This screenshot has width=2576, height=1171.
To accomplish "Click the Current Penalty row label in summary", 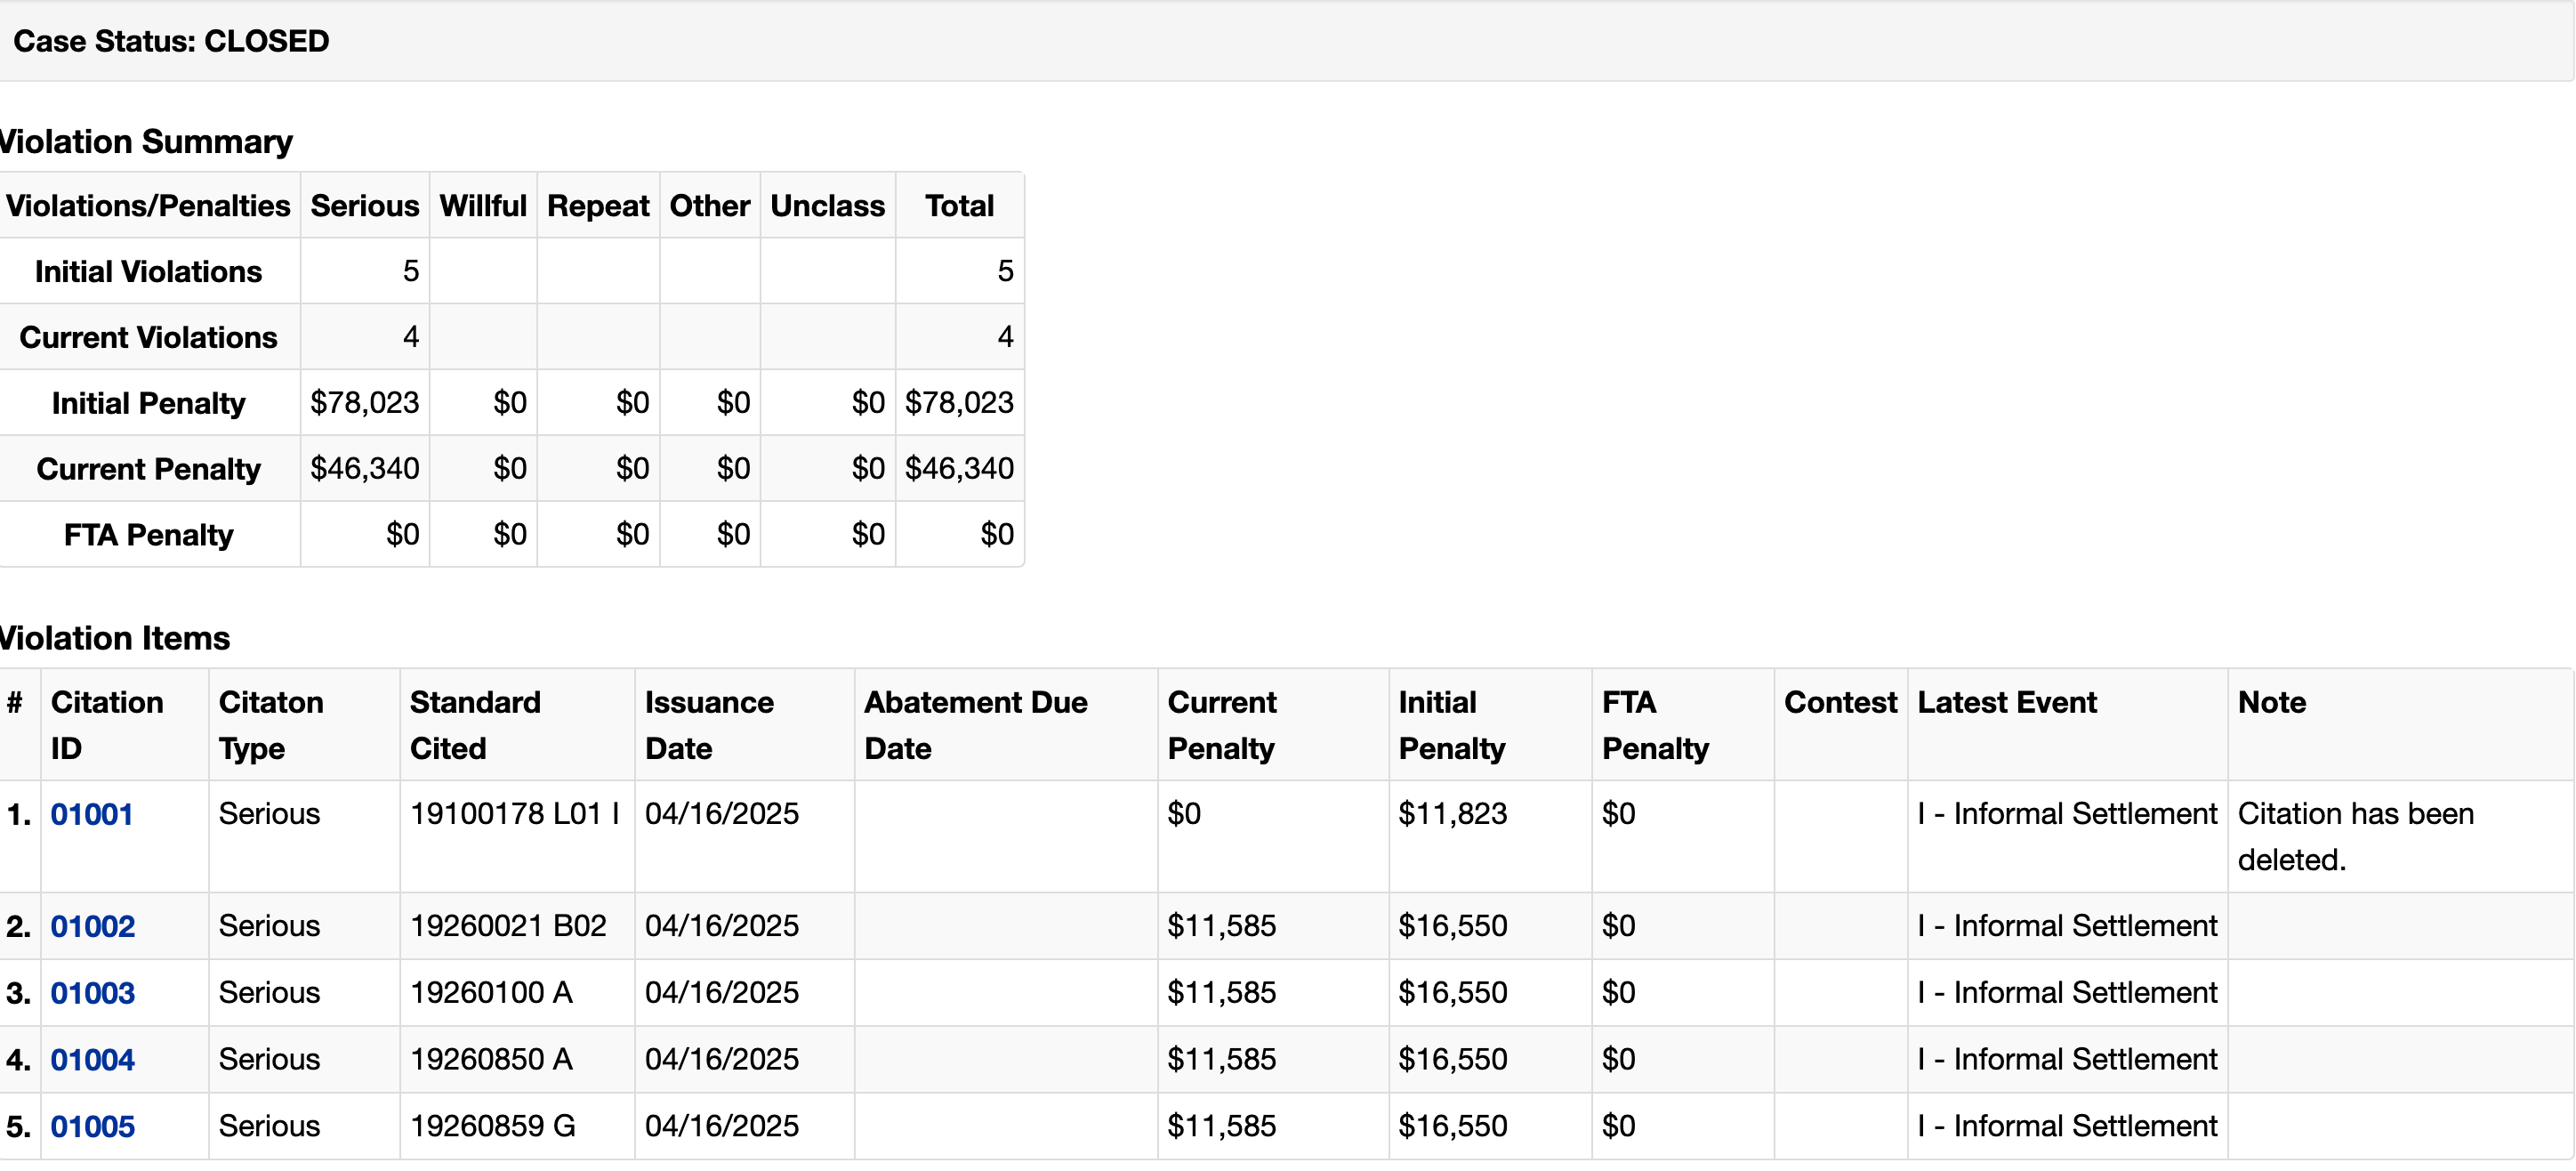I will 149,470.
